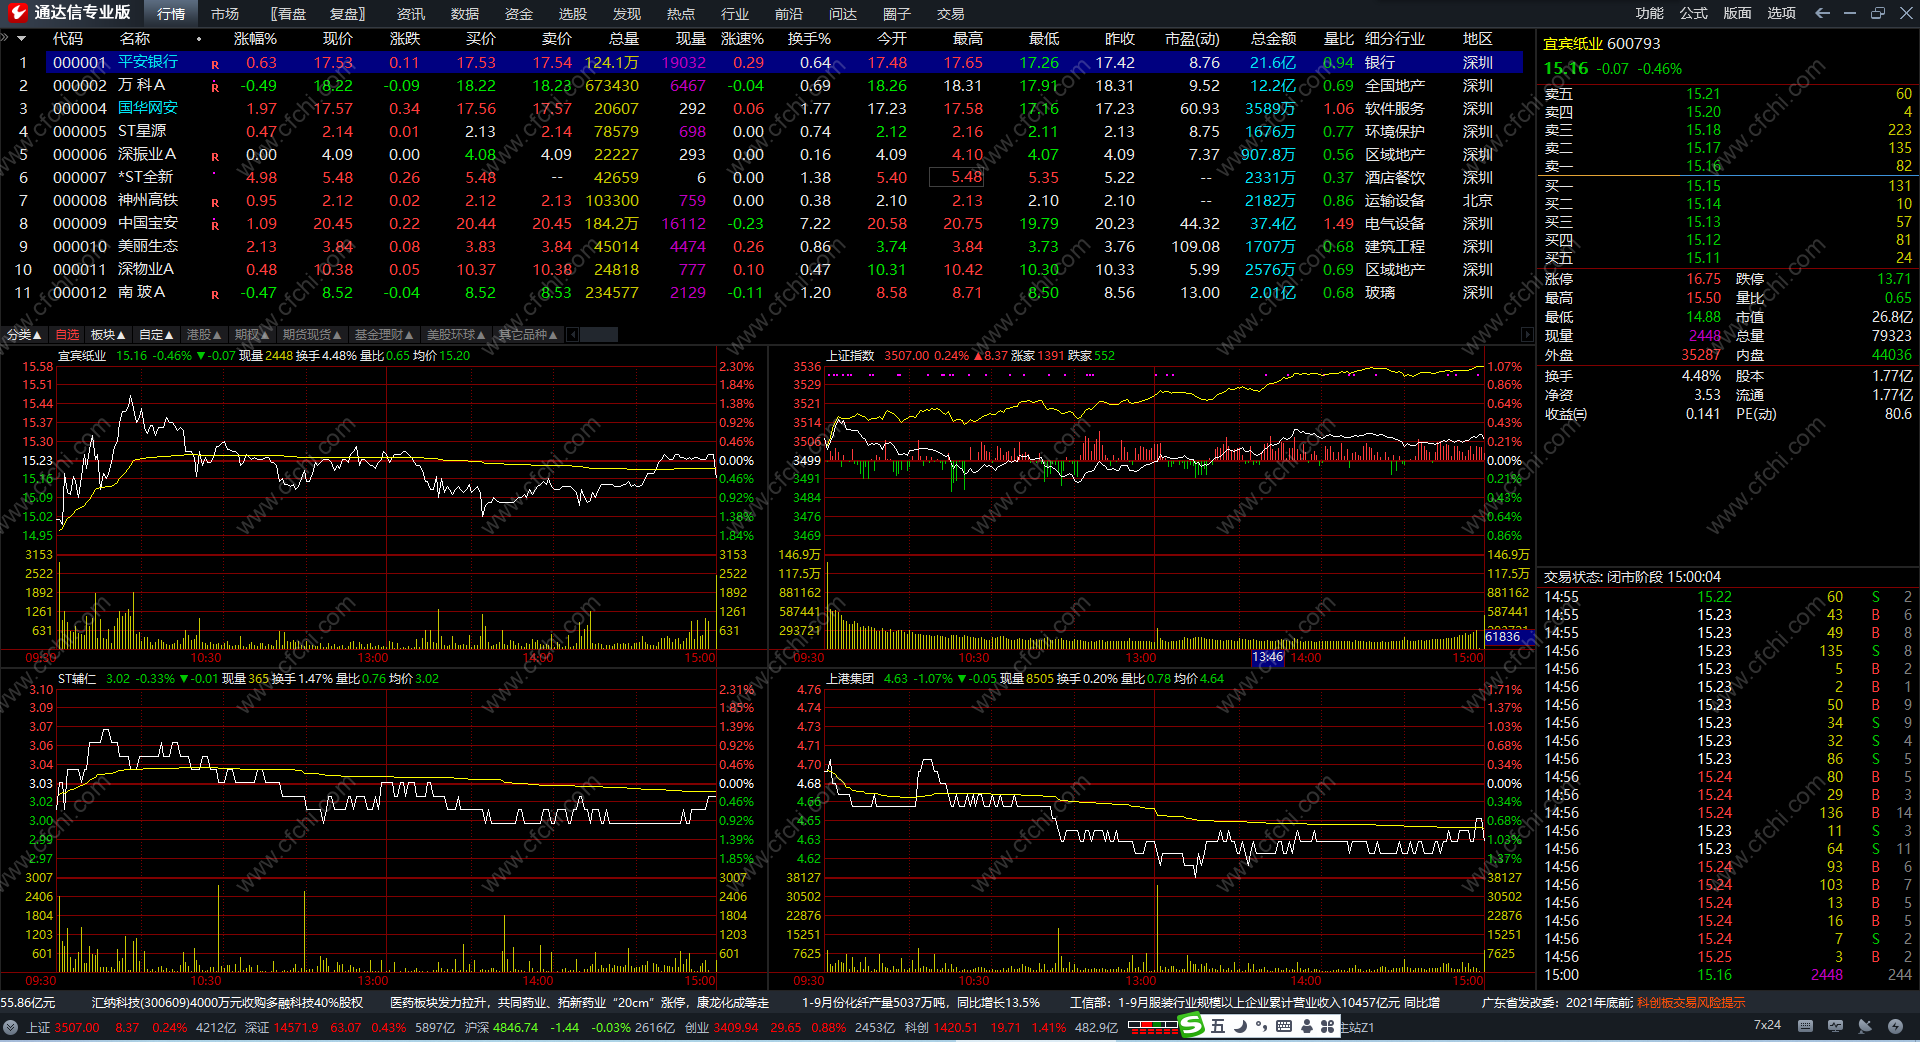This screenshot has width=1920, height=1042.
Task: Click the 科创板交易风险提示 ticker link
Action: [1691, 1002]
